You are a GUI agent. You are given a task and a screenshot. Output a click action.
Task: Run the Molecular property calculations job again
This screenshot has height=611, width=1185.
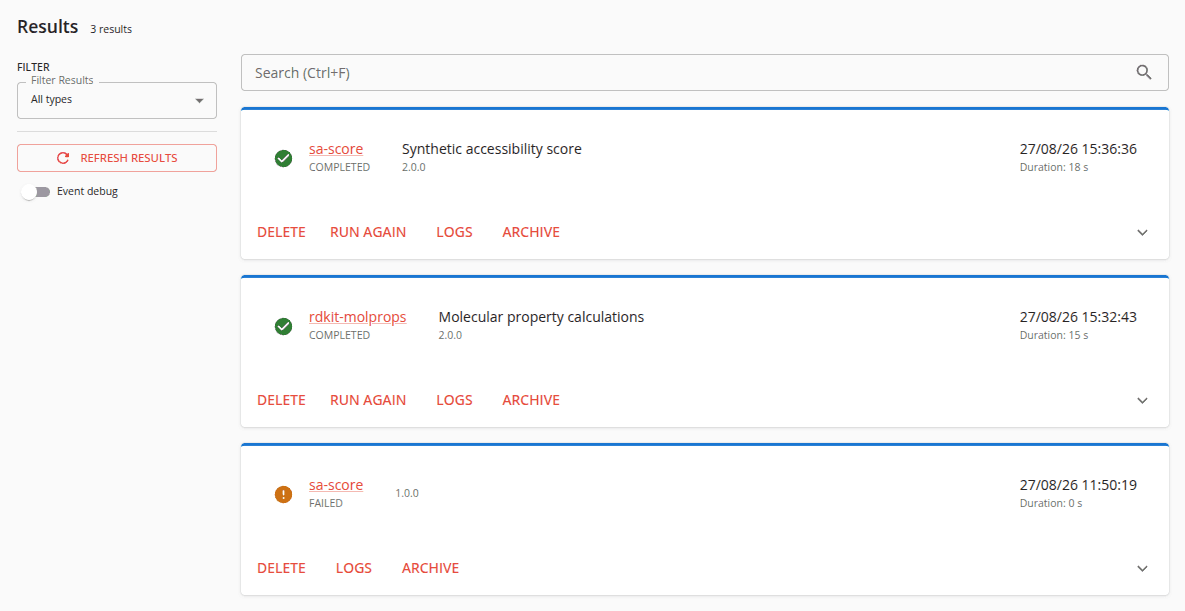tap(368, 400)
